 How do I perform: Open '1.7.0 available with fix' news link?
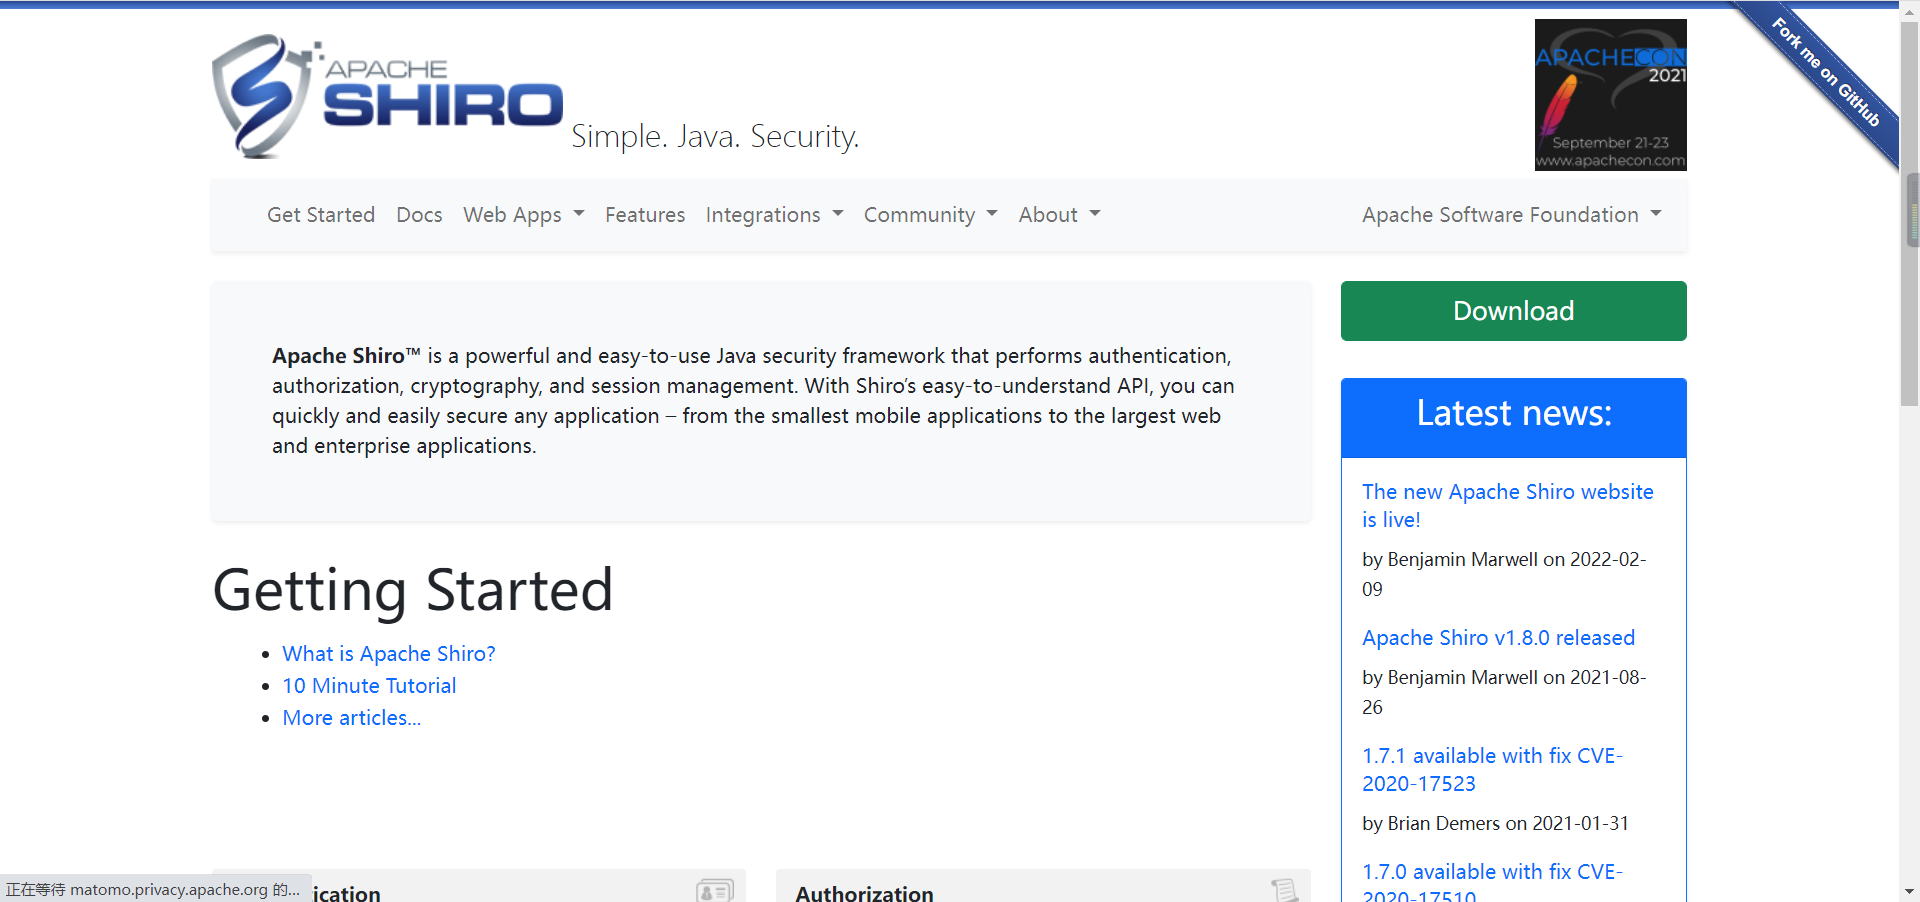point(1492,882)
